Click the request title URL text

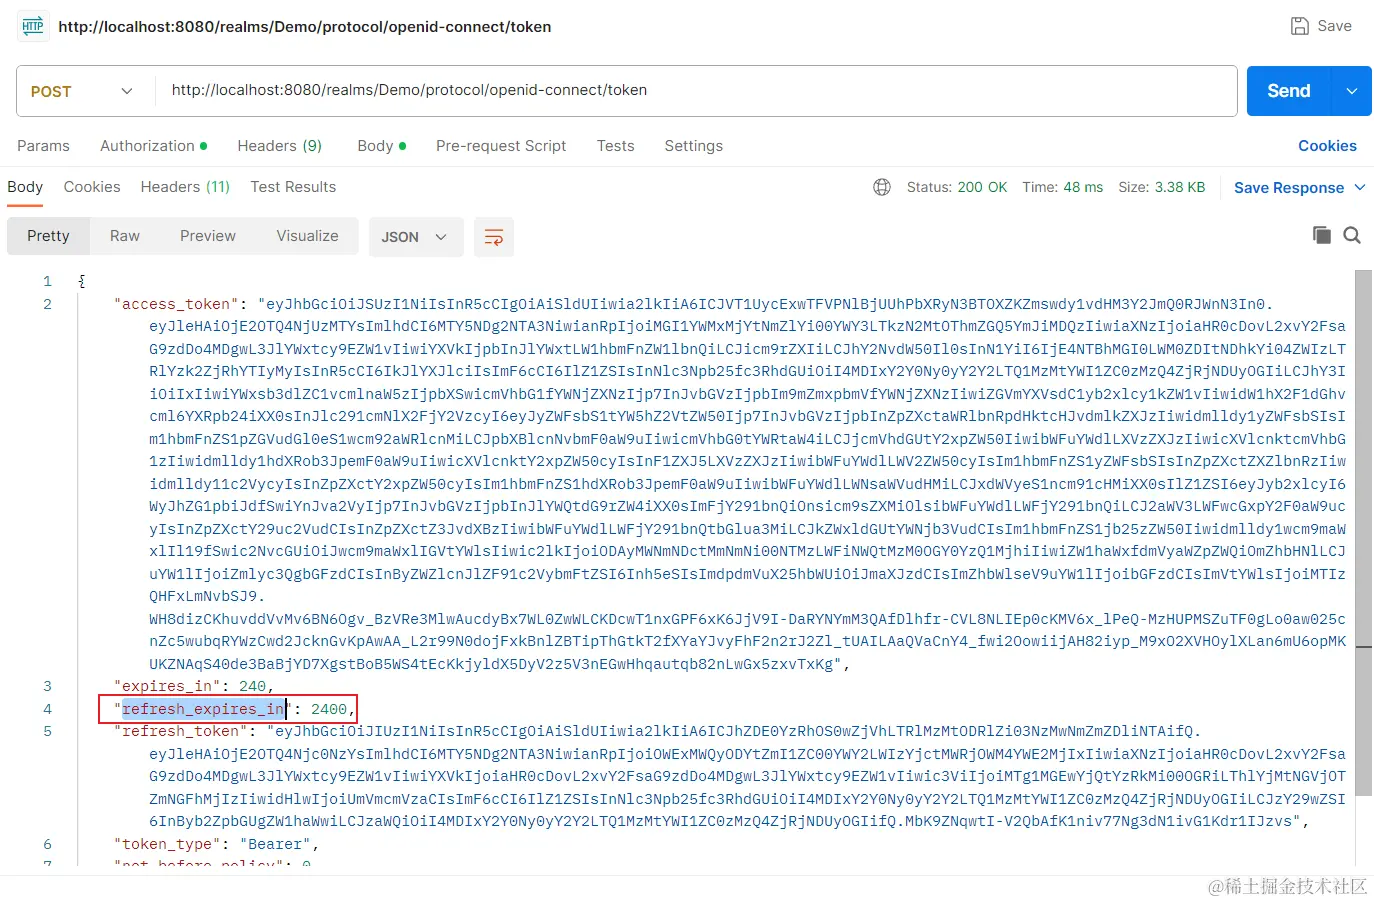[x=305, y=27]
